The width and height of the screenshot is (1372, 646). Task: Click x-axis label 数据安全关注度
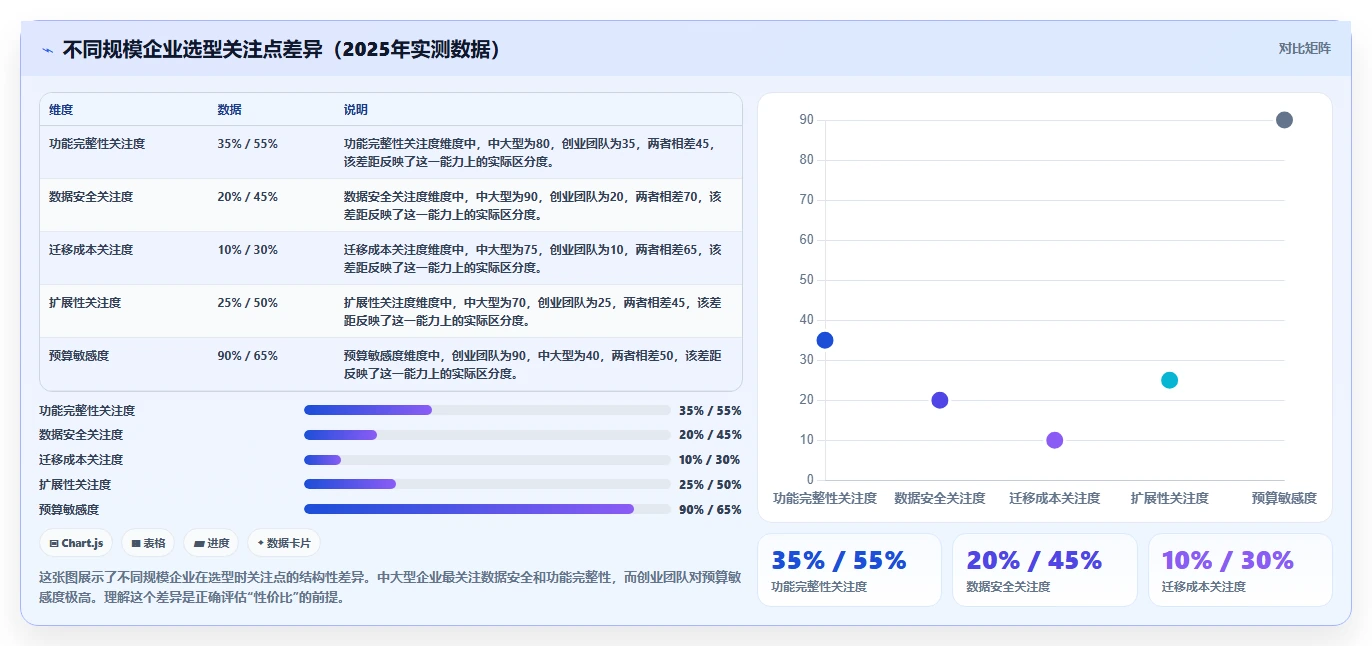pyautogui.click(x=940, y=498)
